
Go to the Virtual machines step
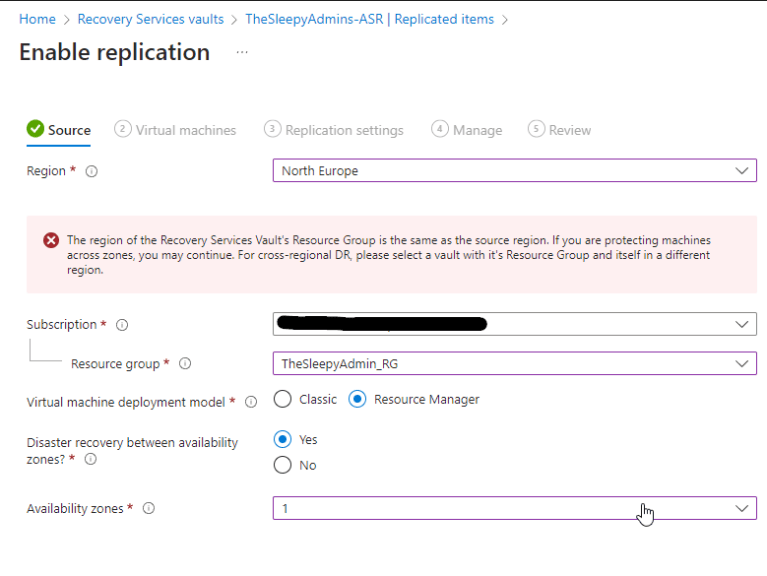point(175,130)
